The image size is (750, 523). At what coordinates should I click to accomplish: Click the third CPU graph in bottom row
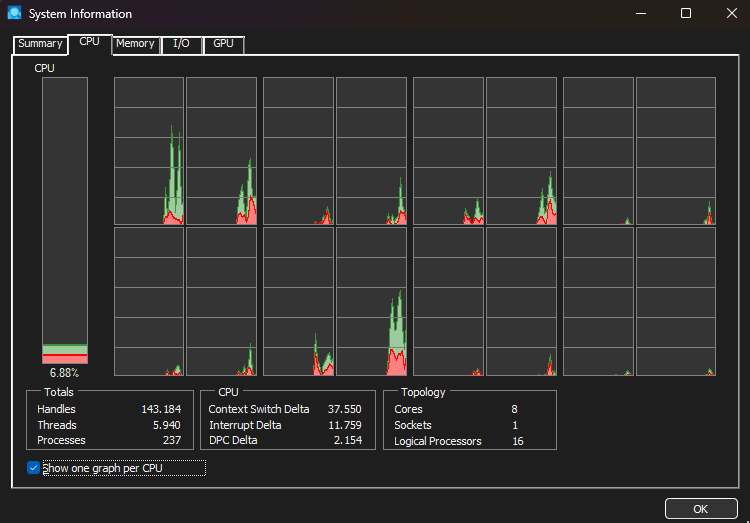[298, 301]
